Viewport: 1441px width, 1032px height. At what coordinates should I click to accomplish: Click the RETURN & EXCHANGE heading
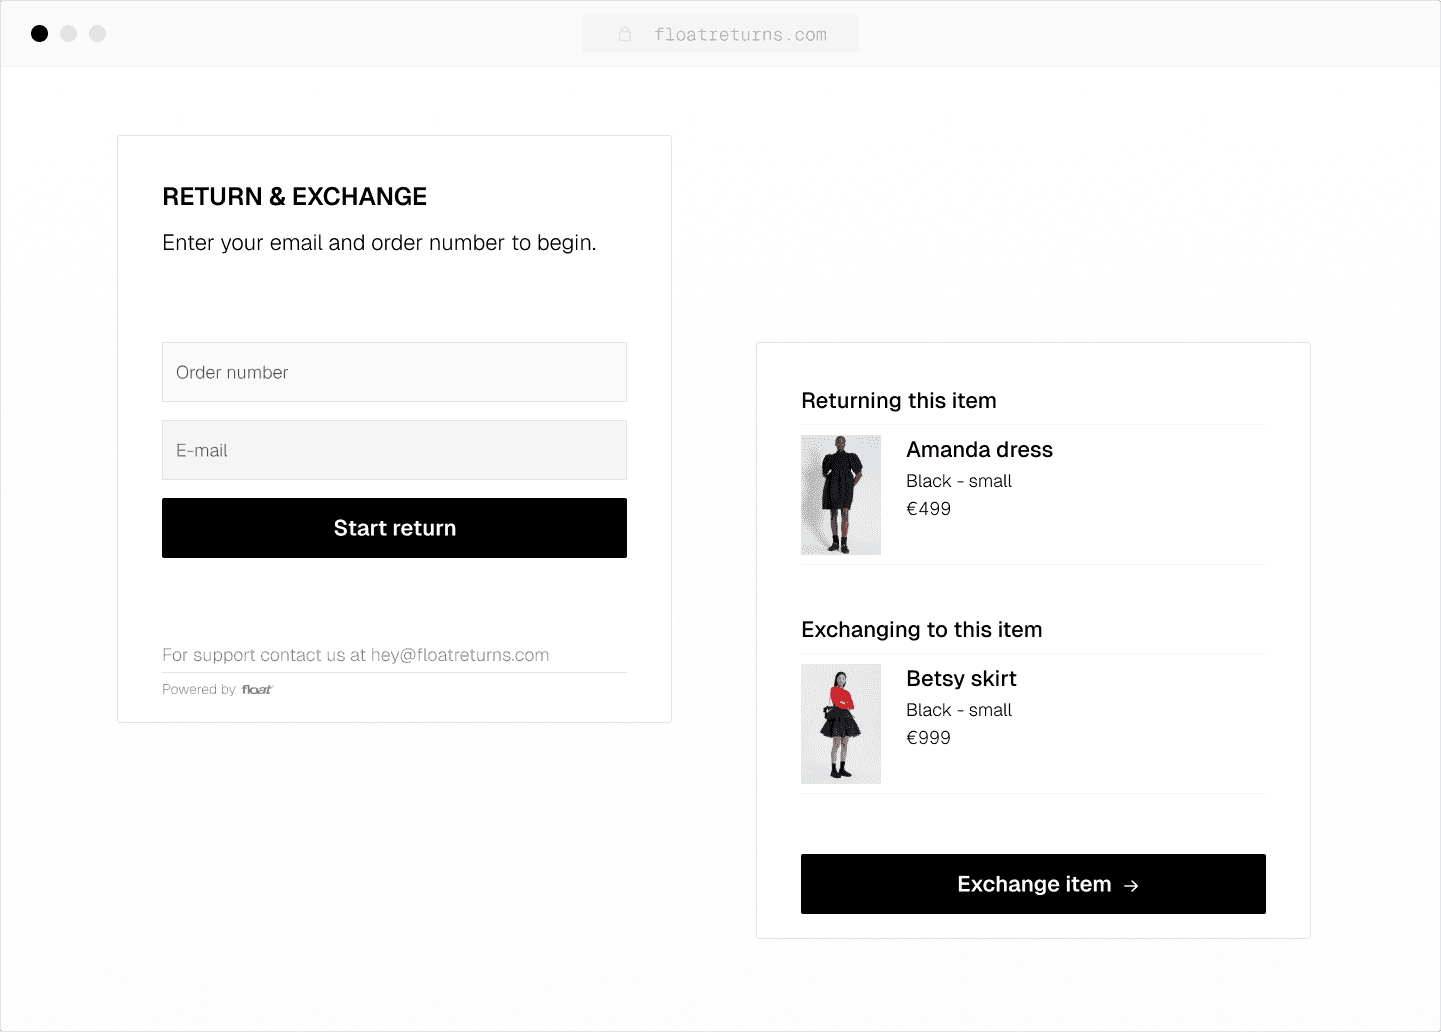click(x=294, y=197)
